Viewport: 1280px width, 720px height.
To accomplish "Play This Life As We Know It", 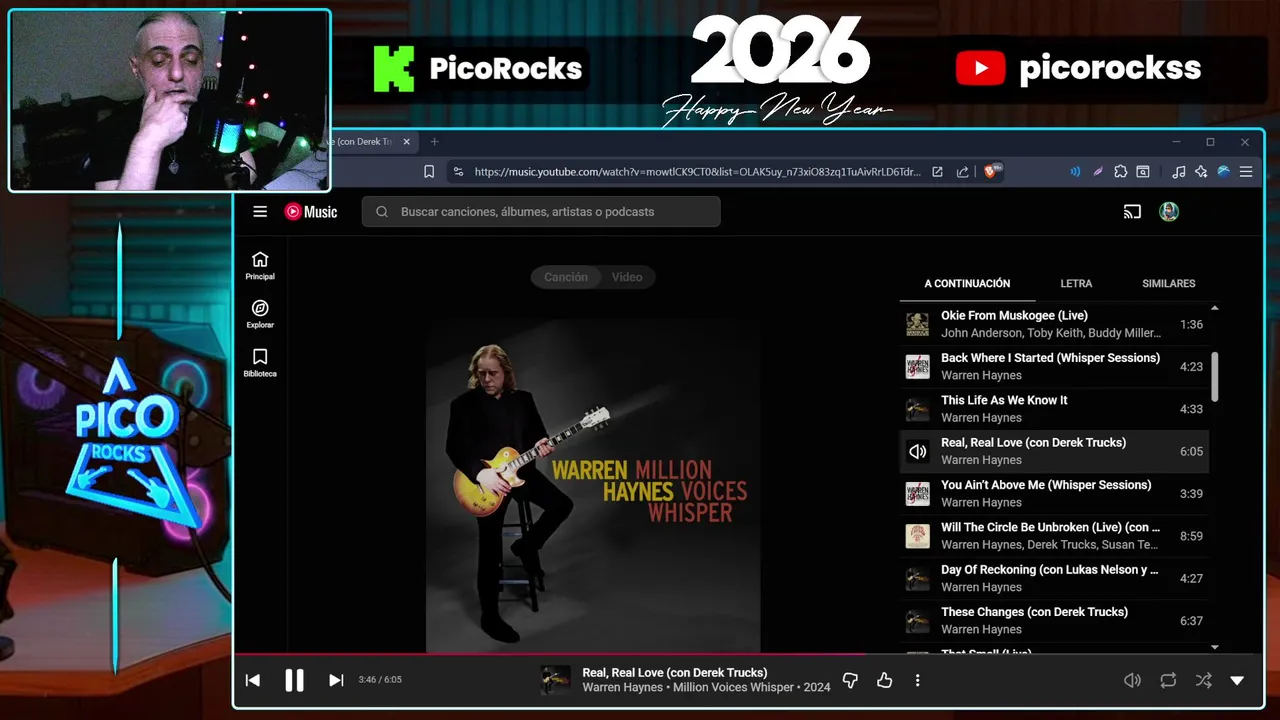I will tap(1054, 409).
